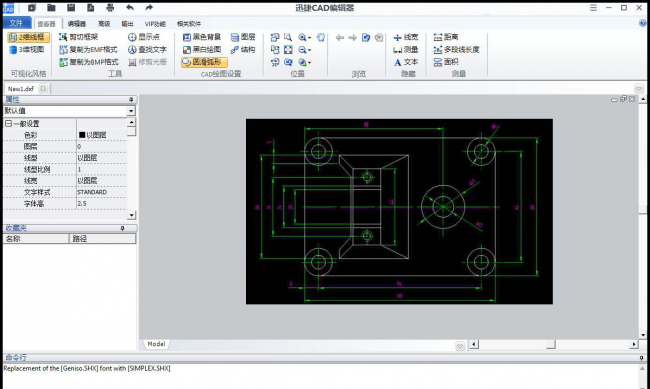Select the pan hand tool

320,37
